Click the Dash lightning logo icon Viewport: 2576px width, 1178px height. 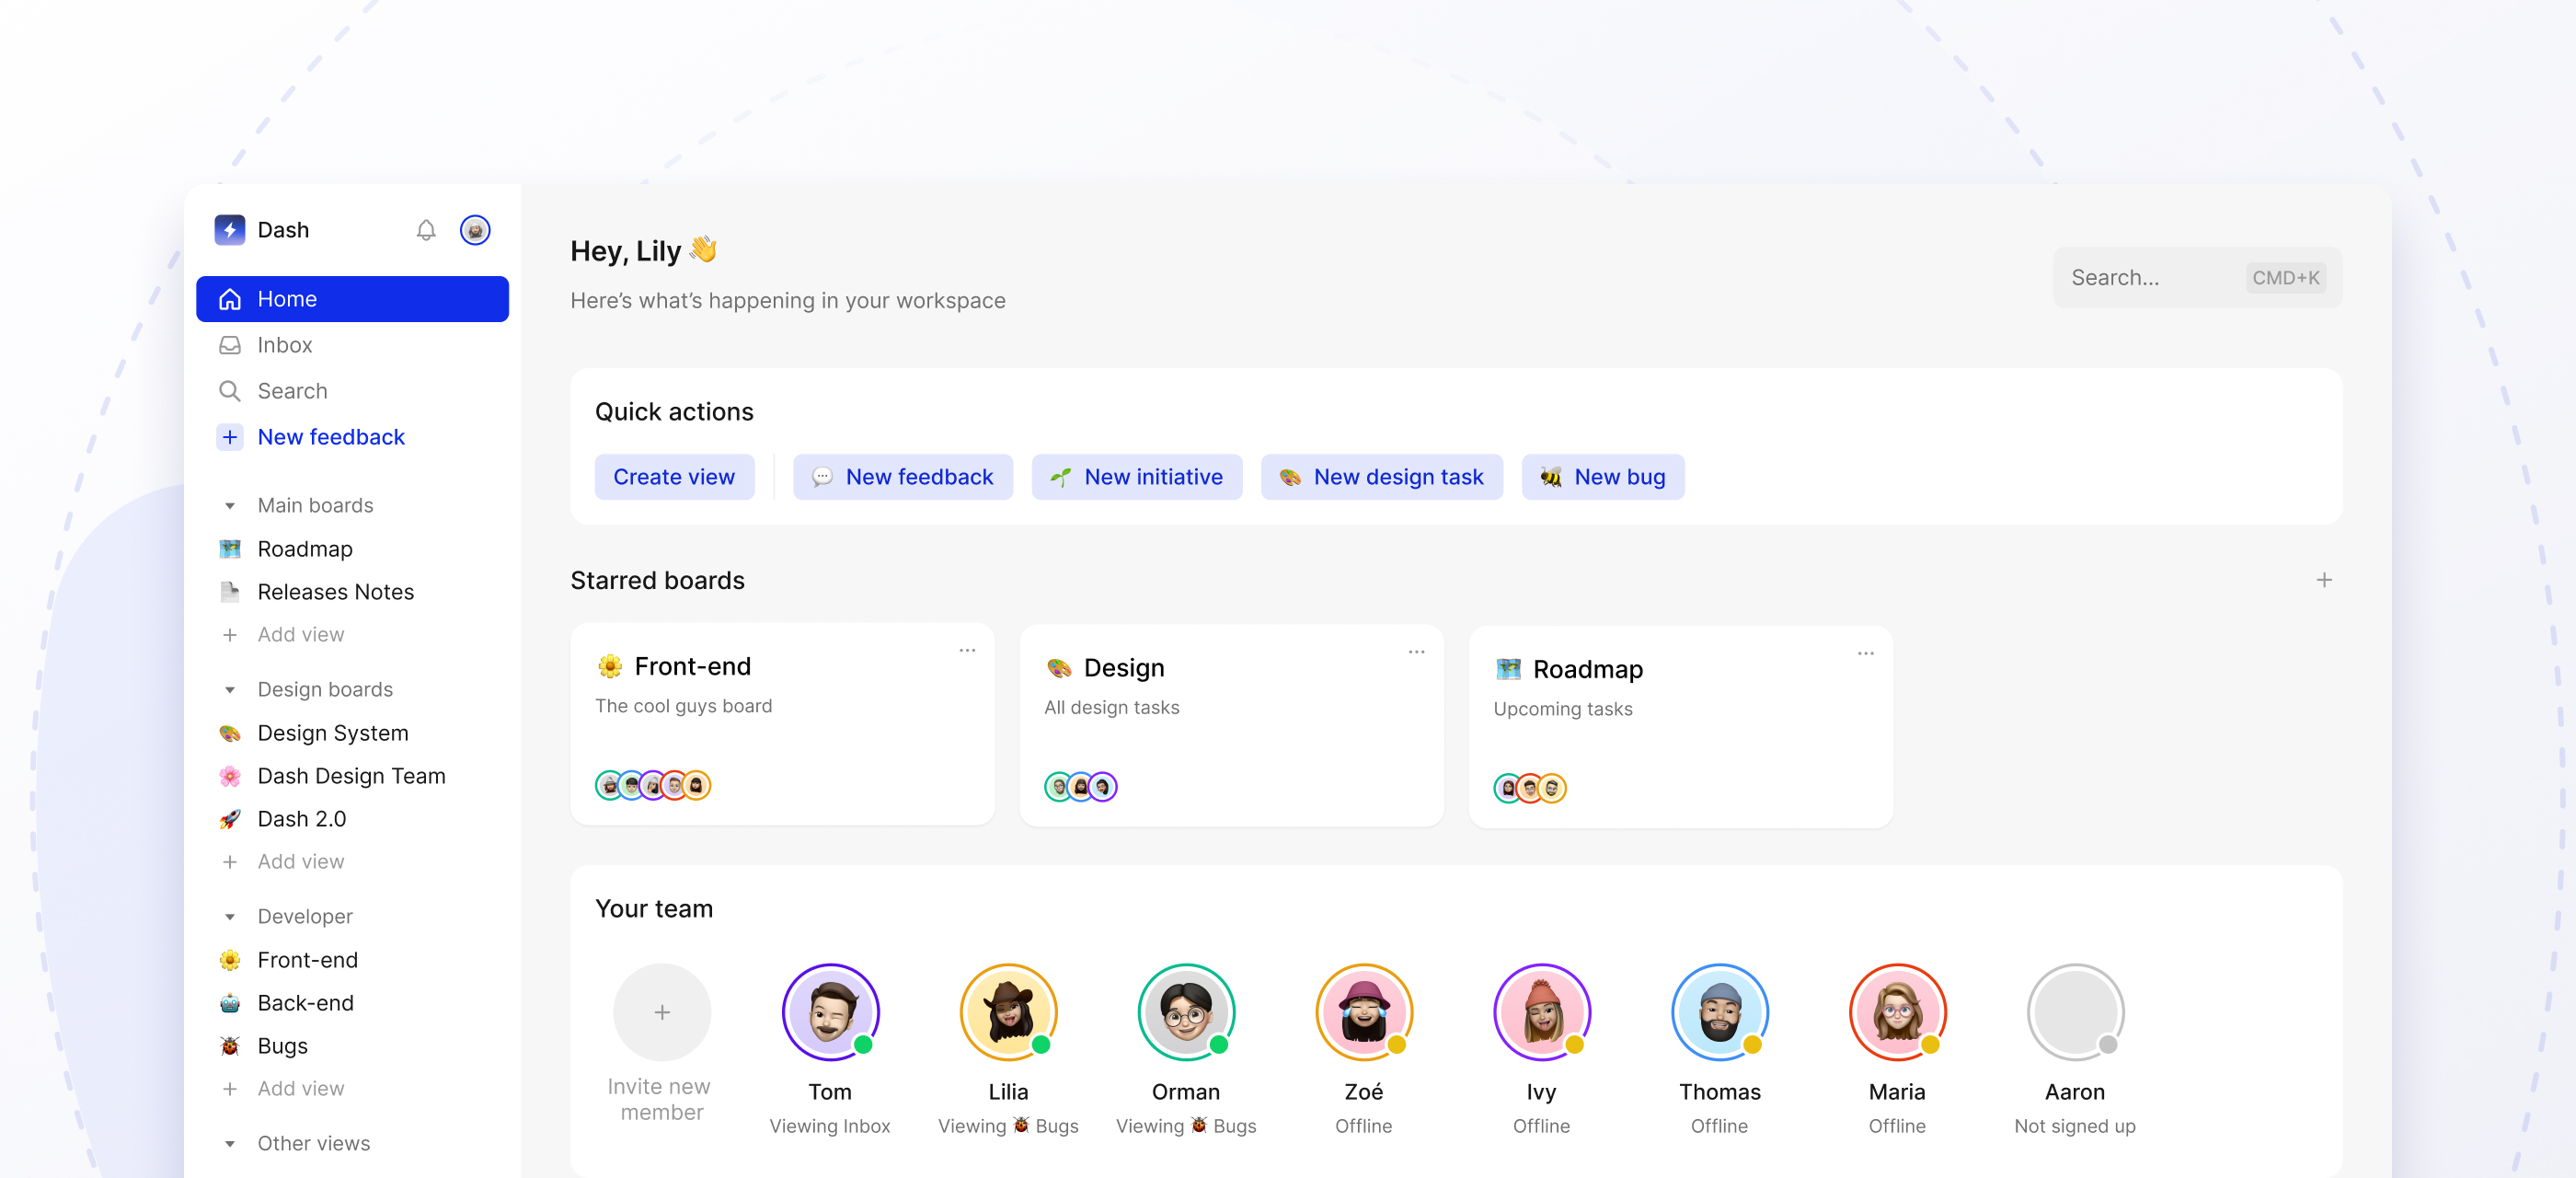230,230
